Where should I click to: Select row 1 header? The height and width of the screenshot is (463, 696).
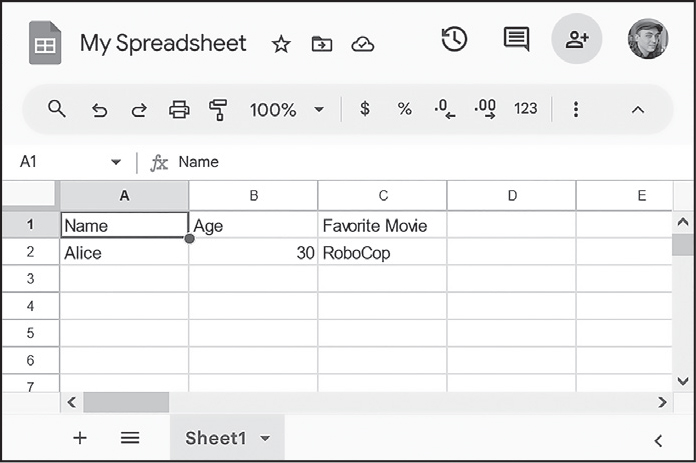coord(30,225)
